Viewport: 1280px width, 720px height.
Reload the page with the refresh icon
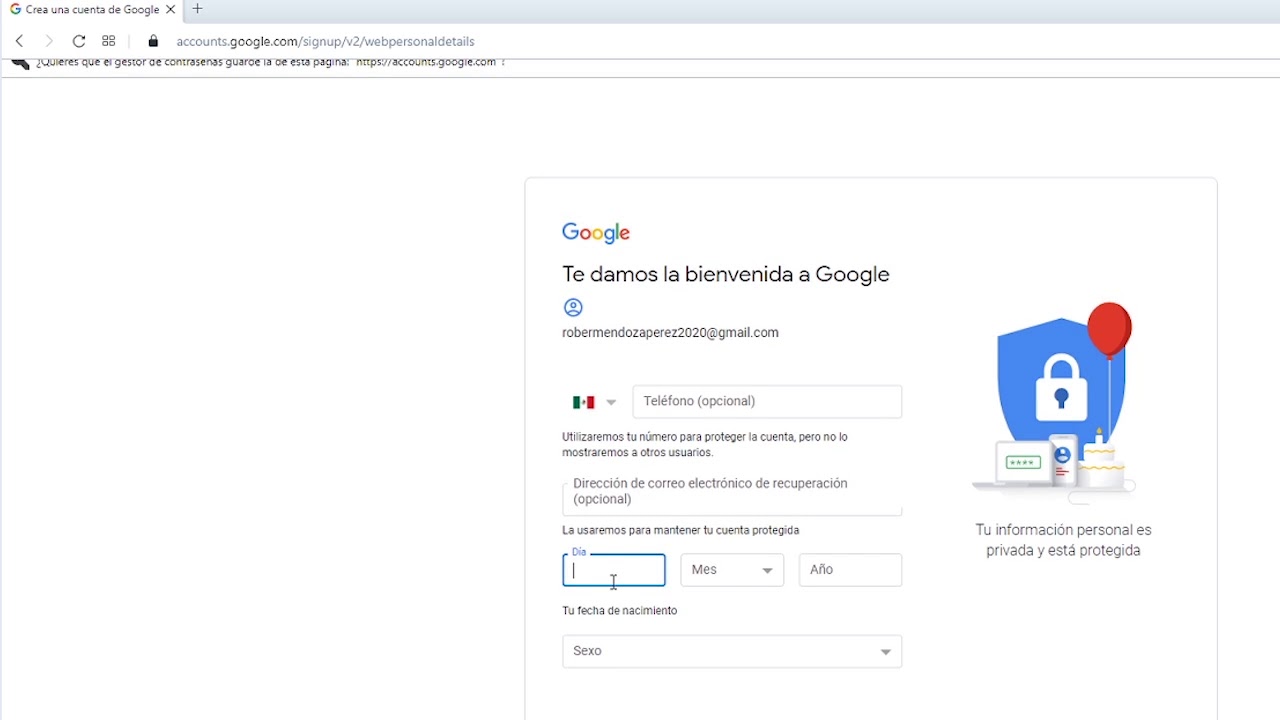tap(79, 41)
